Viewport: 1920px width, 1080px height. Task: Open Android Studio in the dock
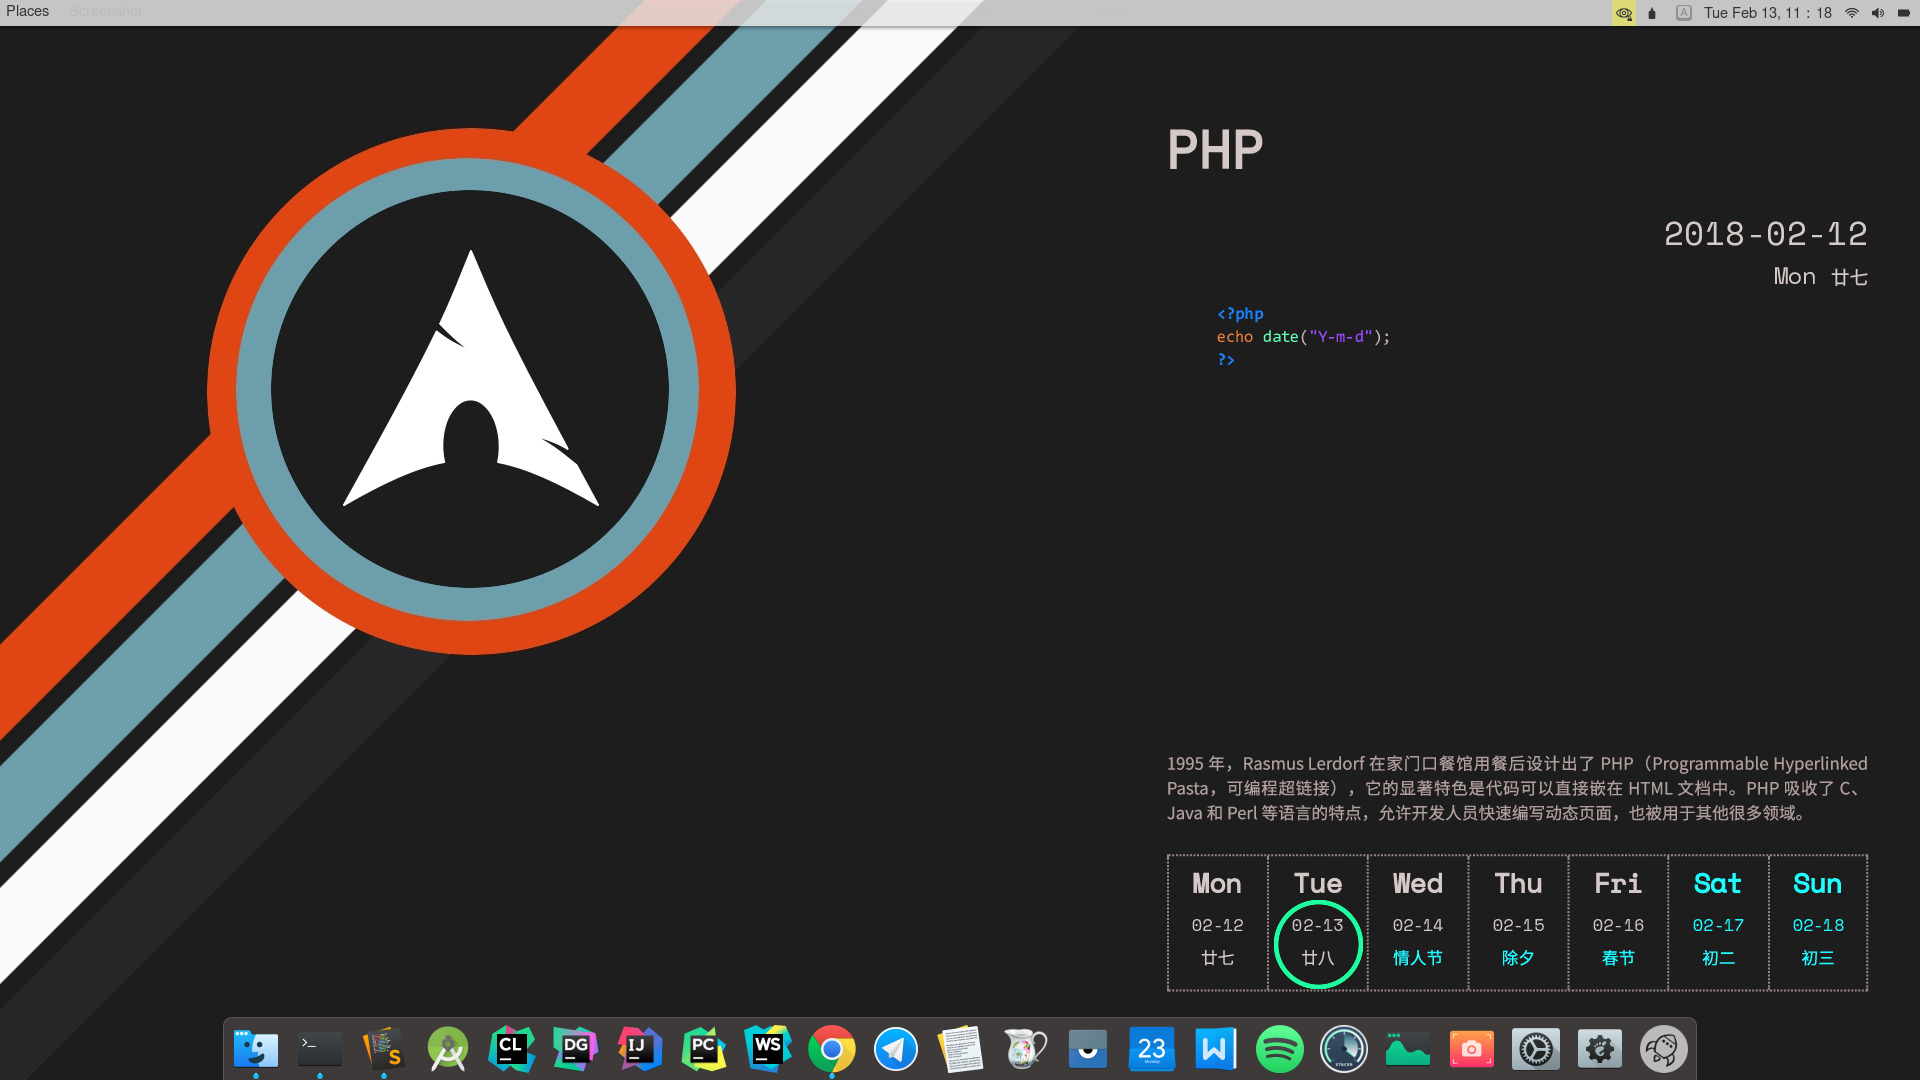(x=447, y=1049)
